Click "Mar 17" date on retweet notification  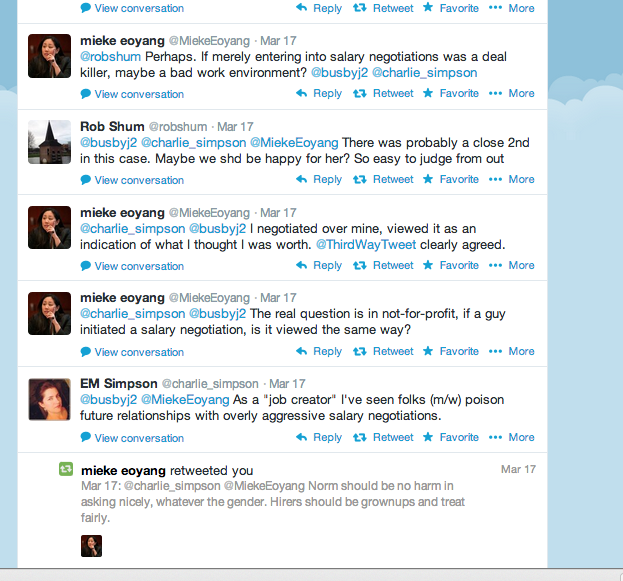tap(518, 469)
